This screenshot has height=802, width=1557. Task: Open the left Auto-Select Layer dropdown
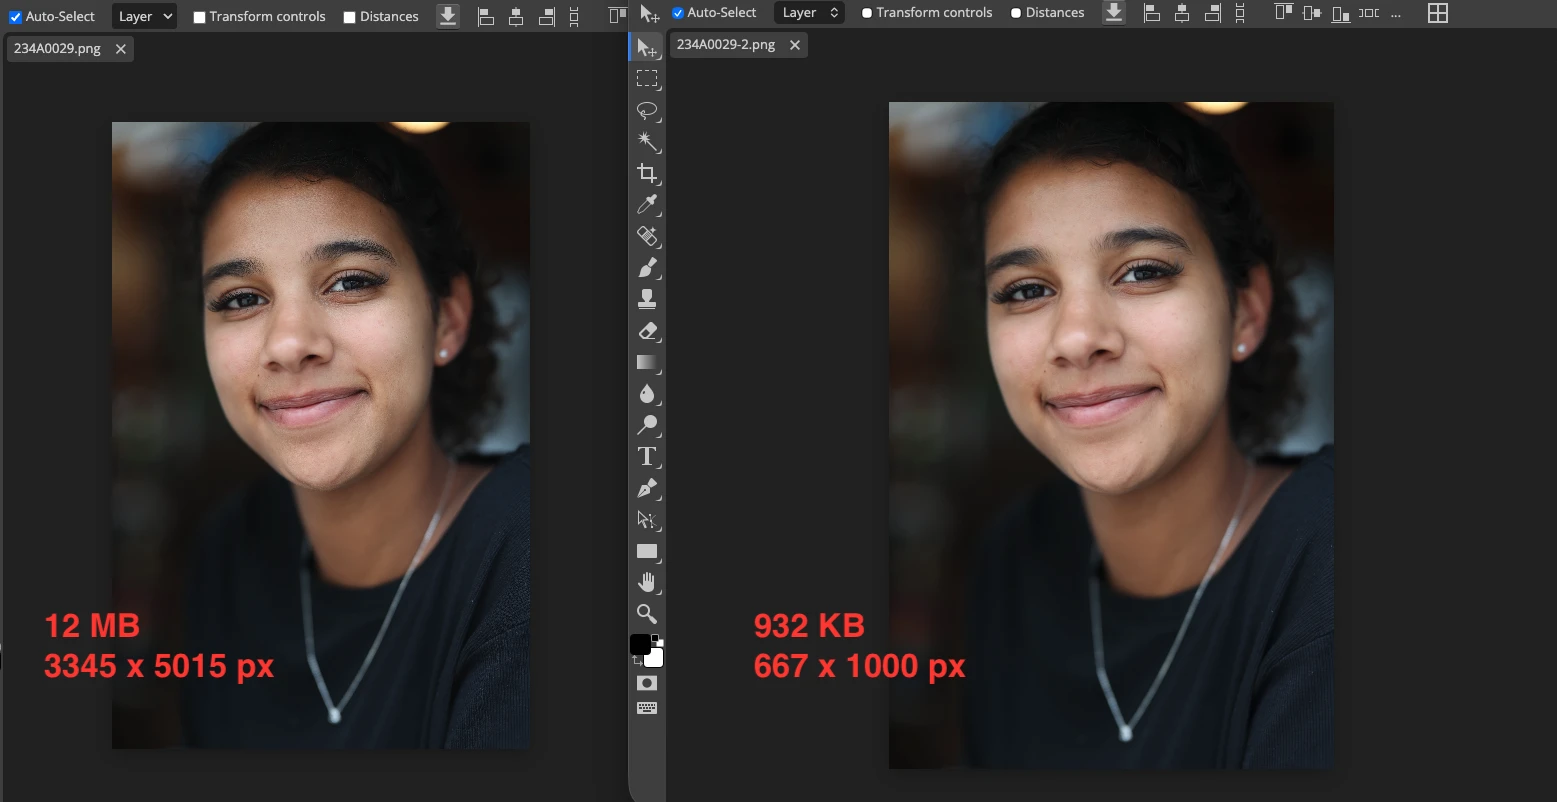pyautogui.click(x=143, y=16)
